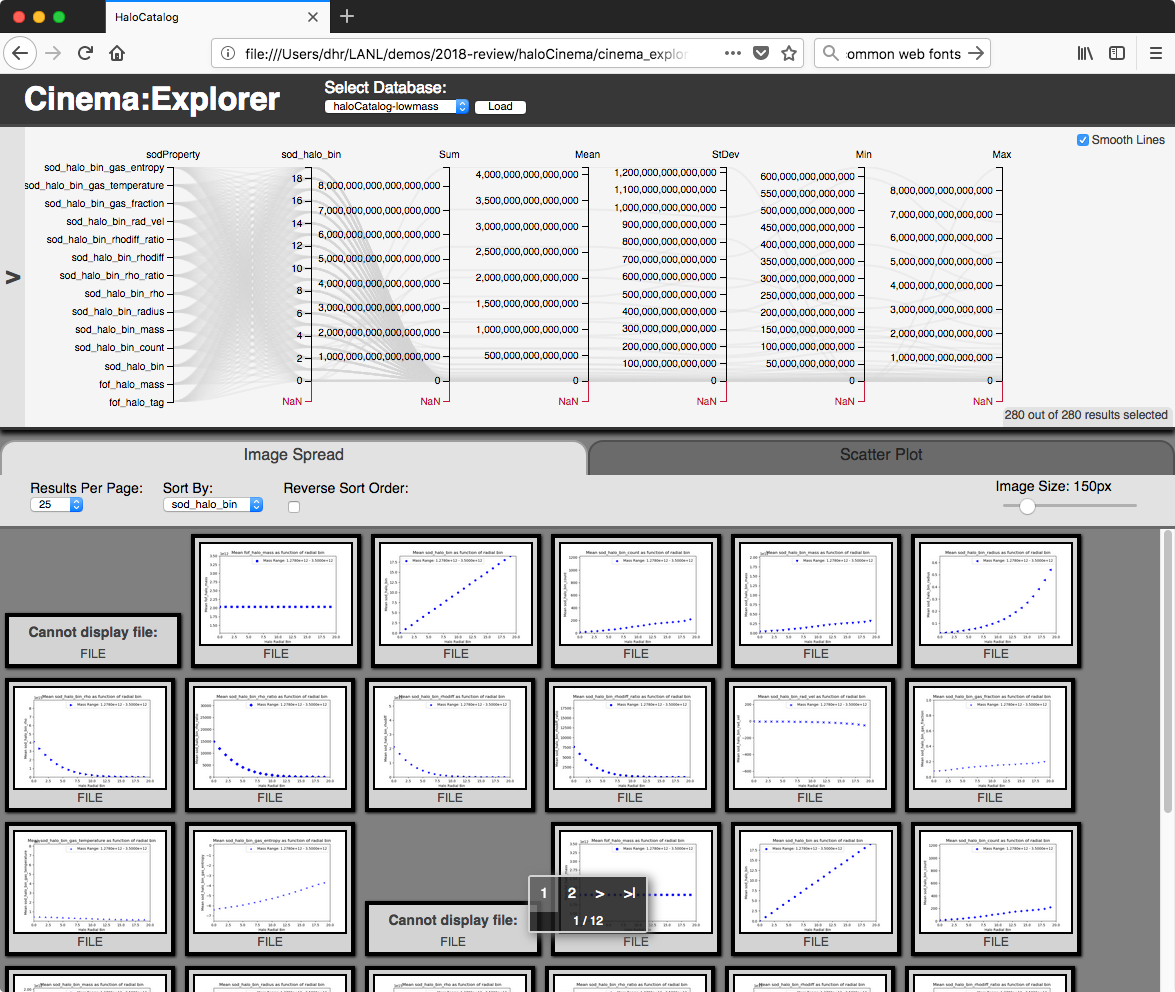Open the Sort By dropdown
The image size is (1175, 992).
213,504
